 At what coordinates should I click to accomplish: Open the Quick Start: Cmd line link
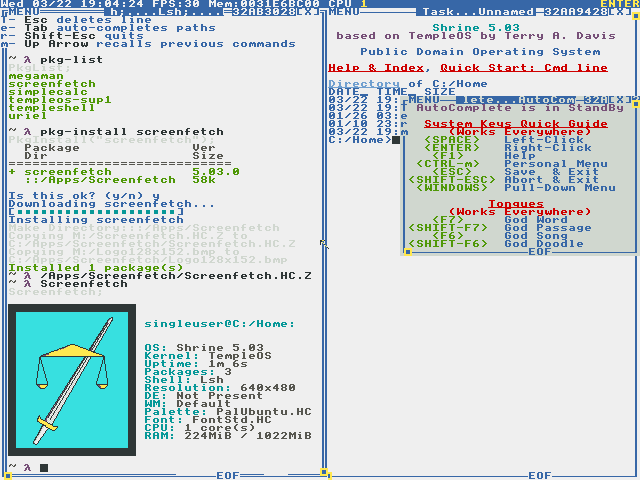[524, 68]
